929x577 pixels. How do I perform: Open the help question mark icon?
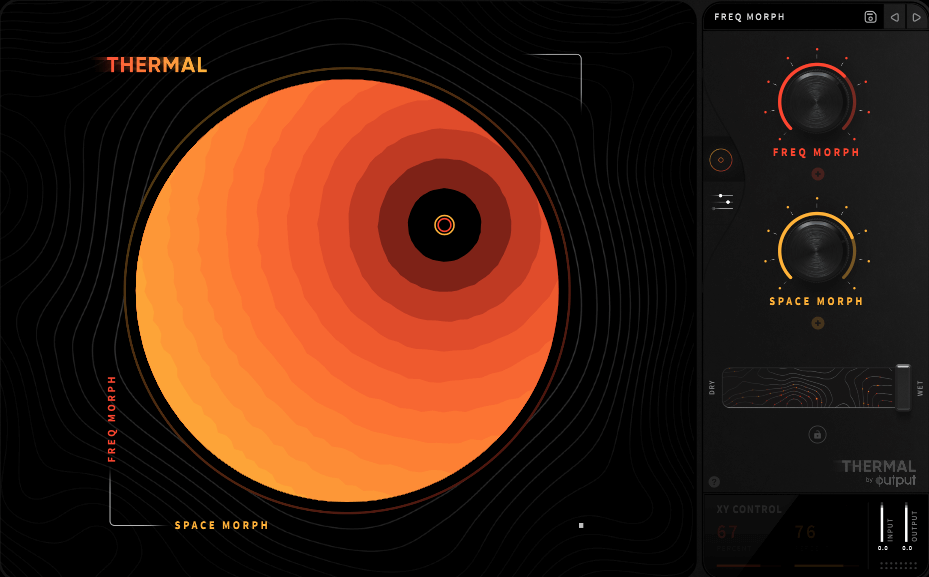tap(714, 482)
